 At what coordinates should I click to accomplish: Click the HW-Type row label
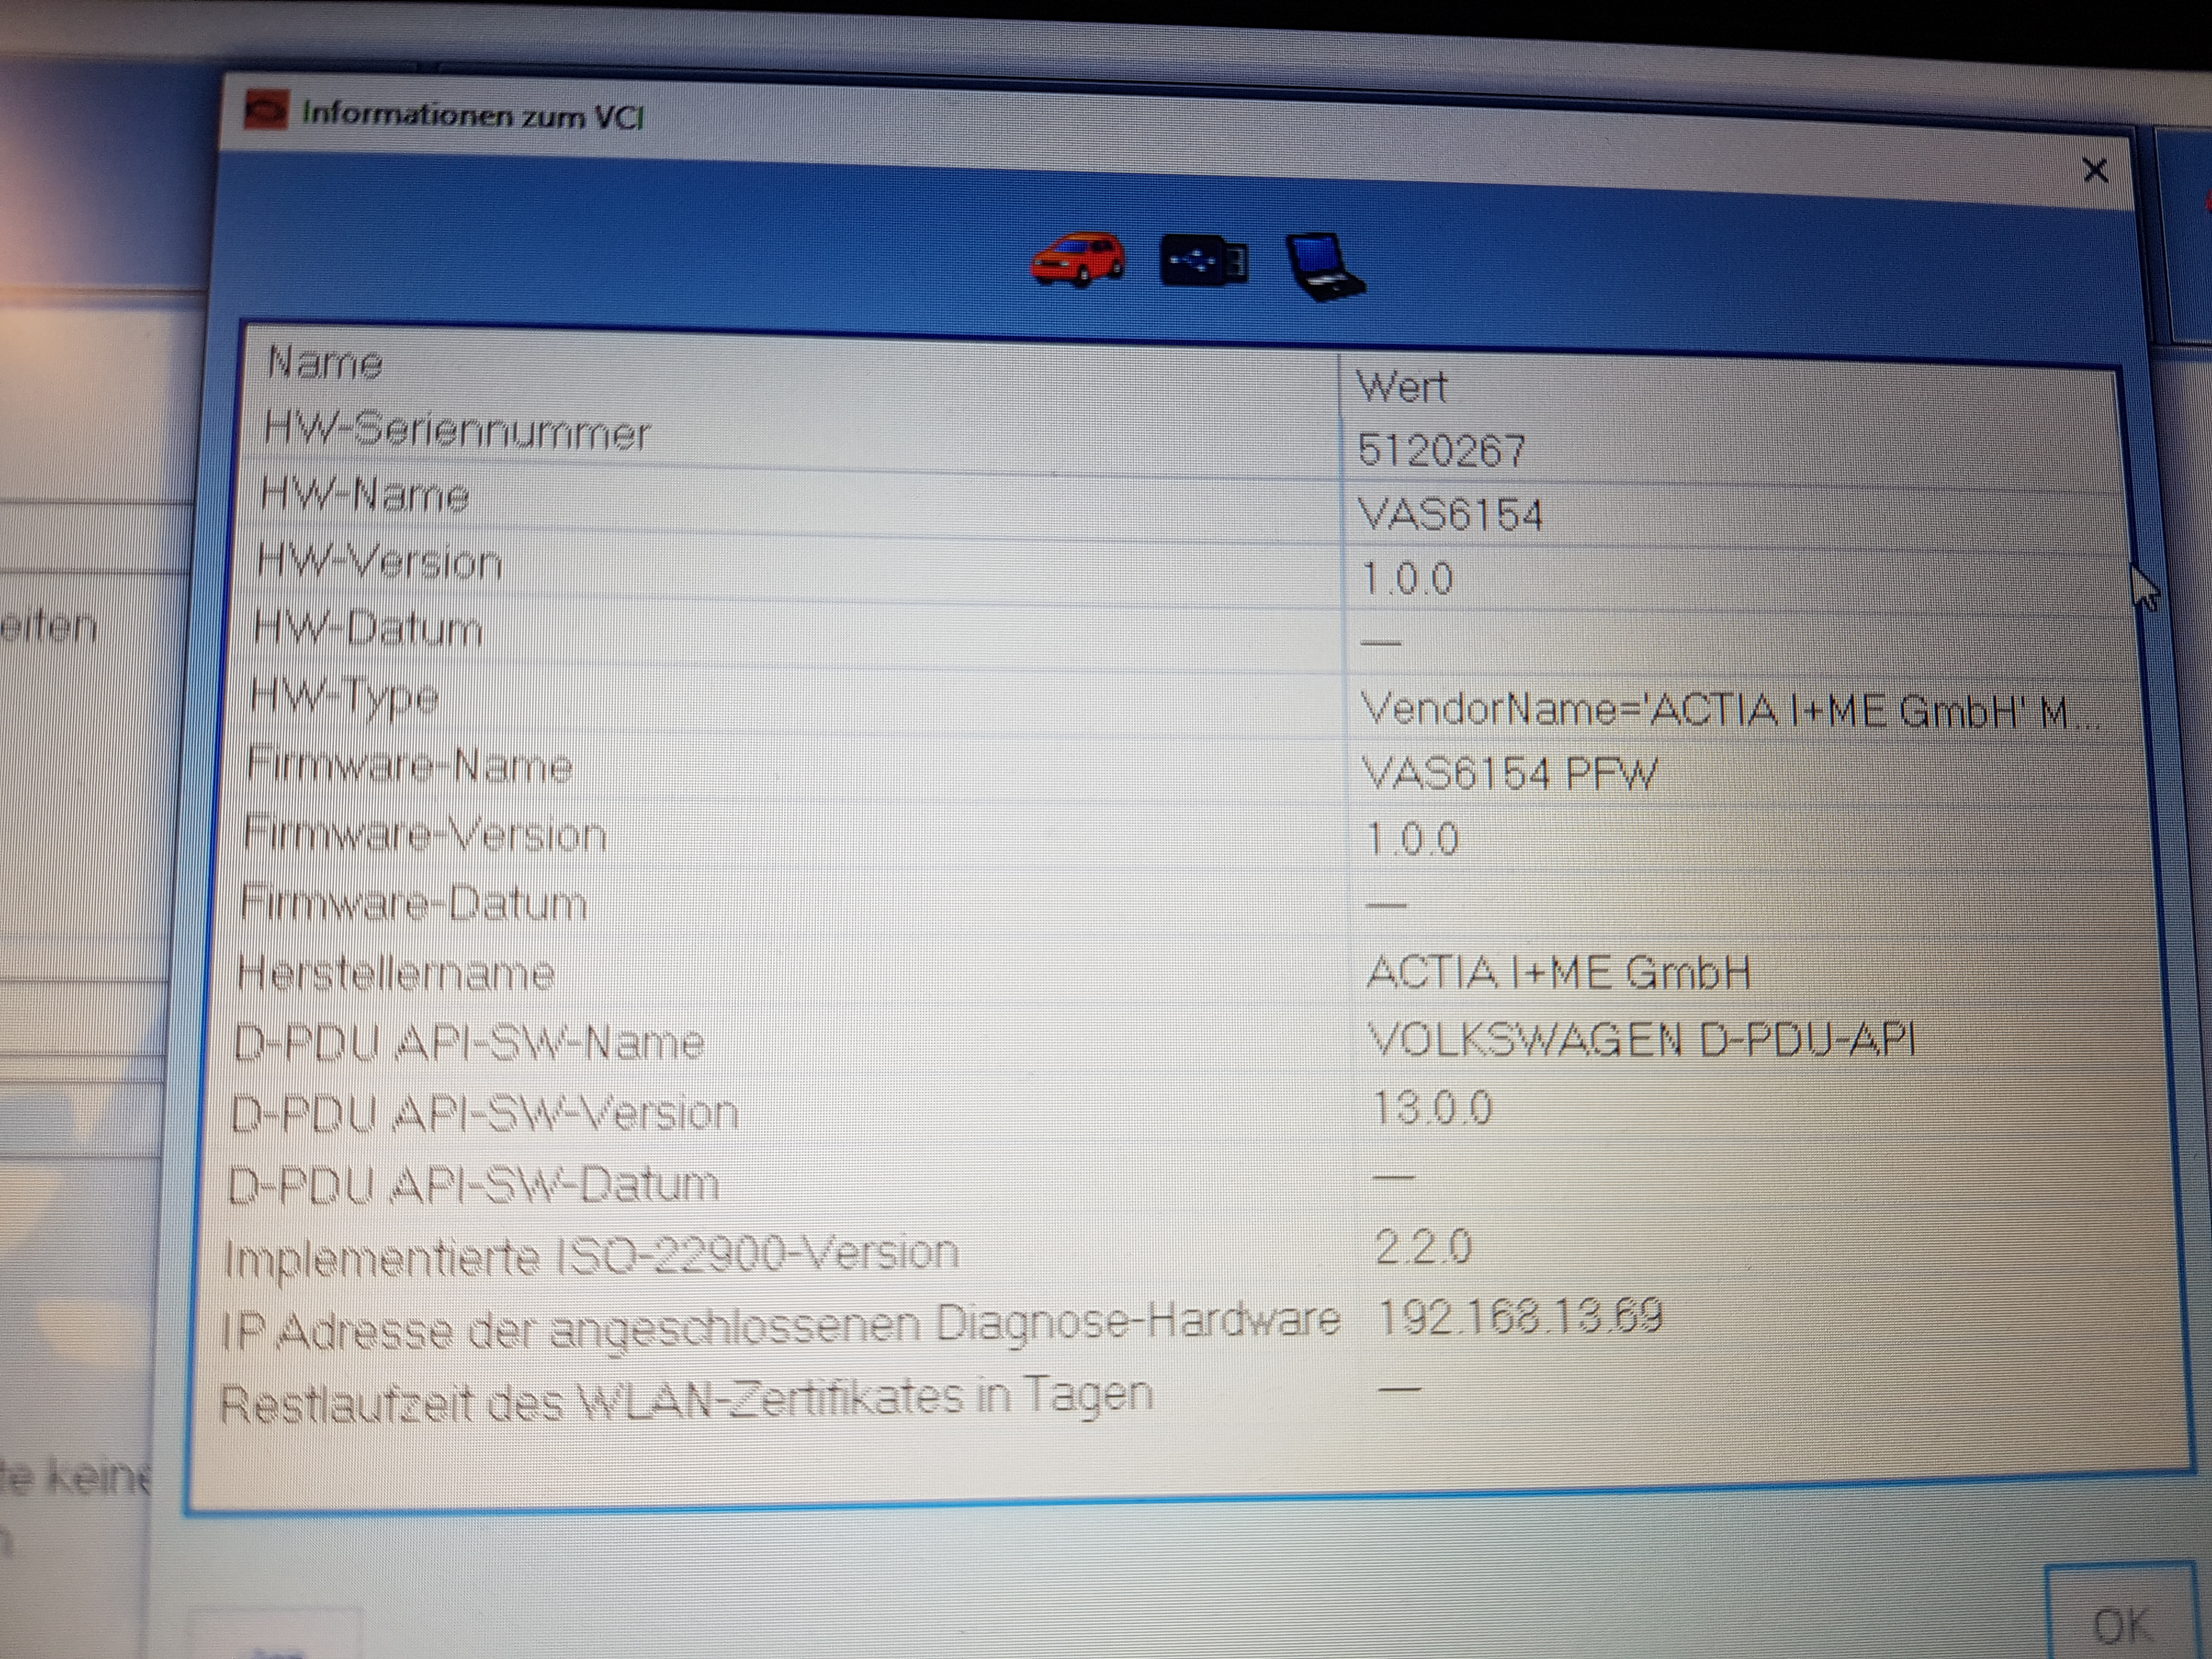[x=344, y=696]
